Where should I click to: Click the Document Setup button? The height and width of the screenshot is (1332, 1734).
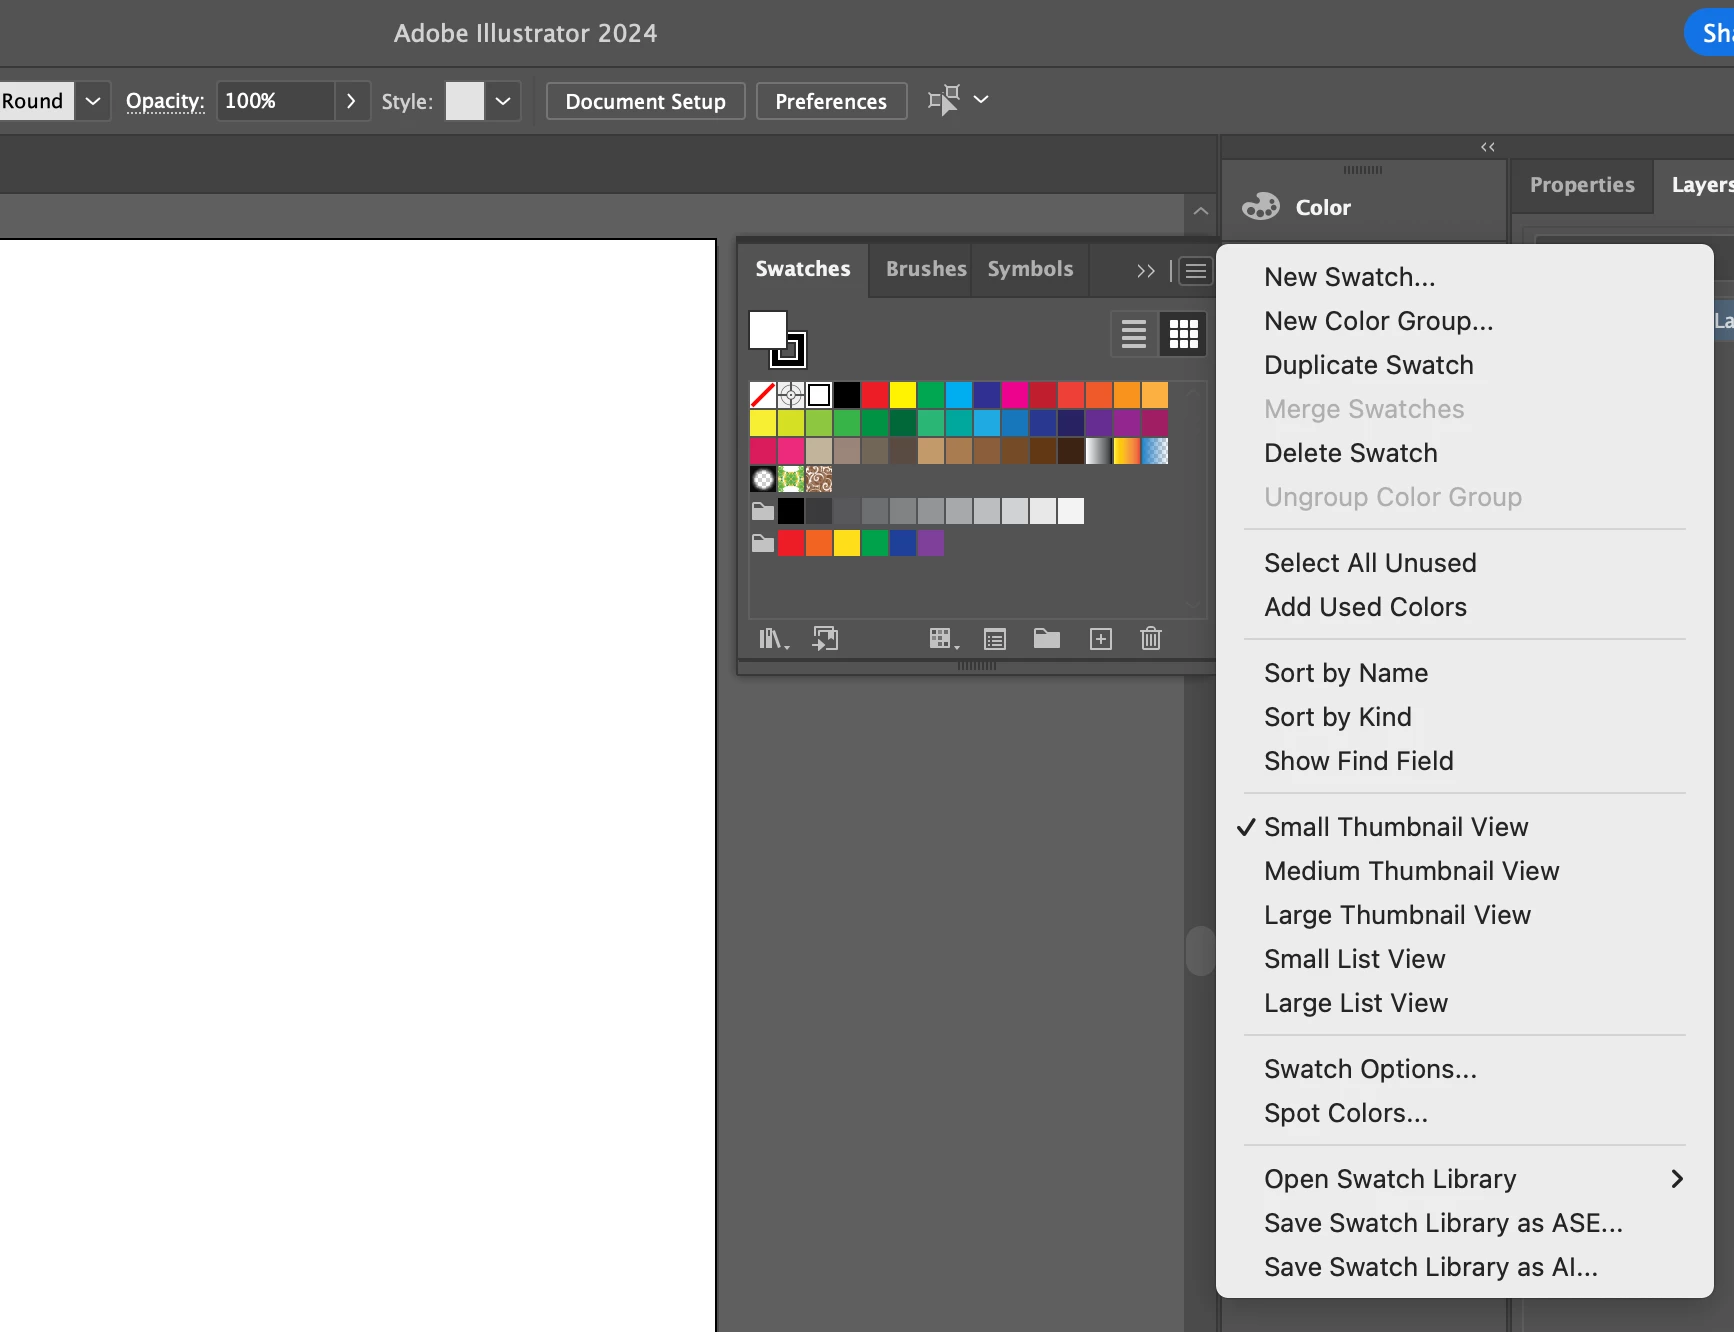[645, 101]
